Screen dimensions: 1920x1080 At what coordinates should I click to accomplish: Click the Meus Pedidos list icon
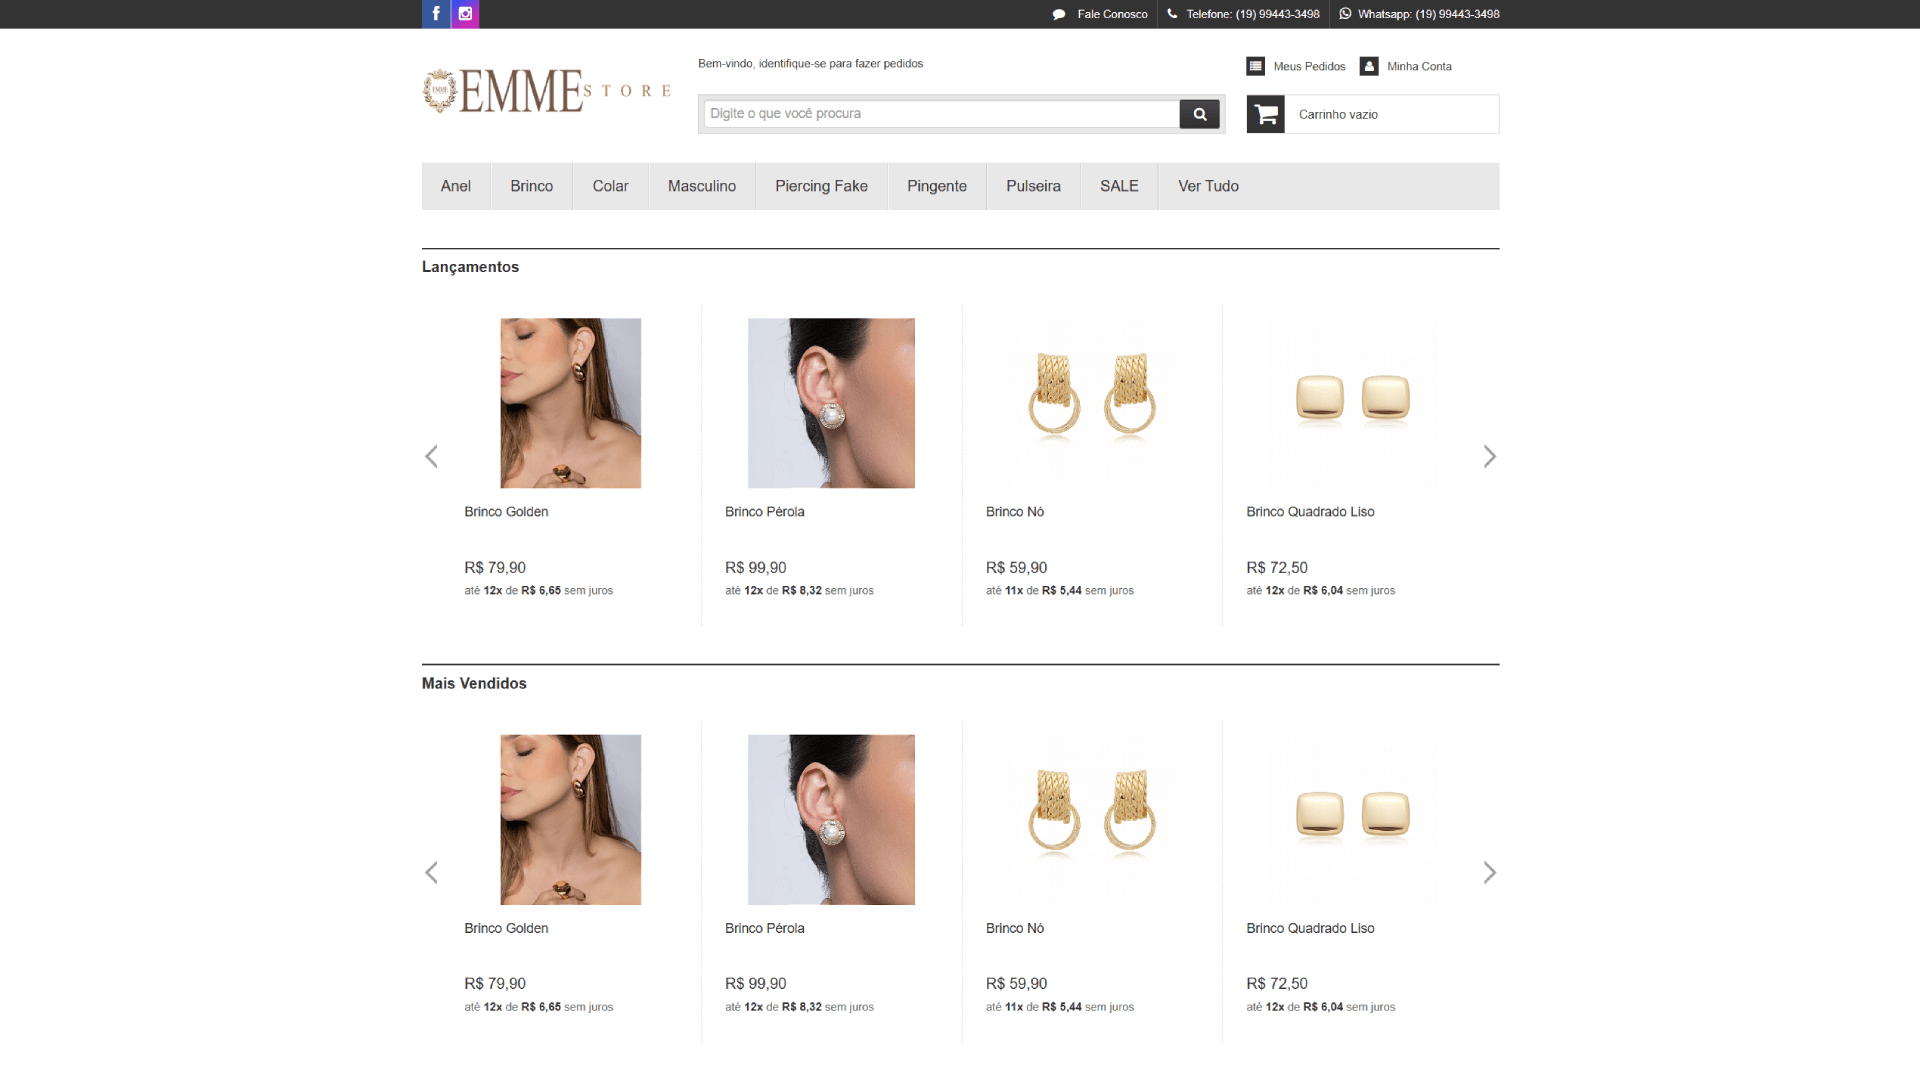(1256, 66)
